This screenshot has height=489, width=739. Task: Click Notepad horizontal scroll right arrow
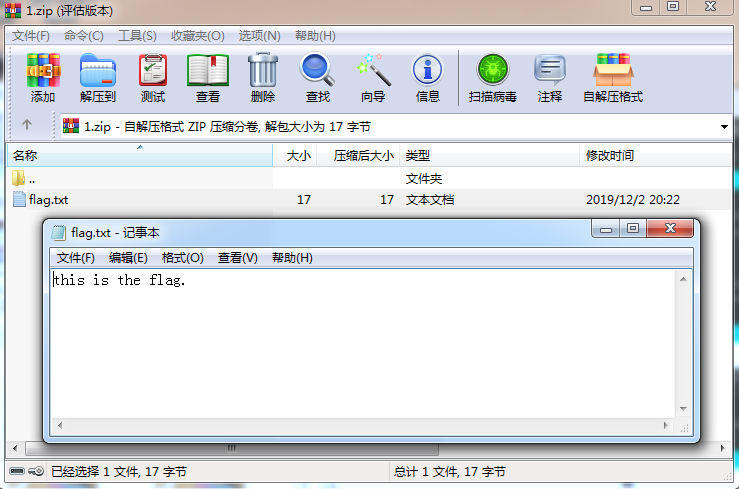[665, 425]
